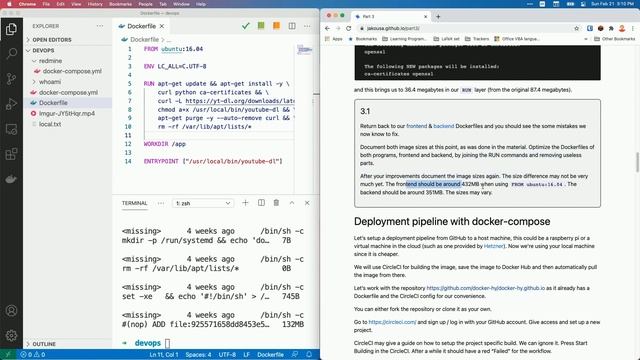The height and width of the screenshot is (360, 640).
Task: Reload the Chrome page
Action: pyautogui.click(x=349, y=28)
